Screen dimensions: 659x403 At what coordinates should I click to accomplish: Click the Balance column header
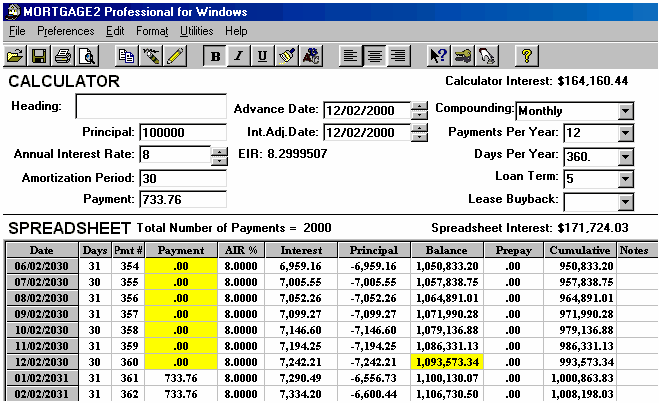click(446, 250)
